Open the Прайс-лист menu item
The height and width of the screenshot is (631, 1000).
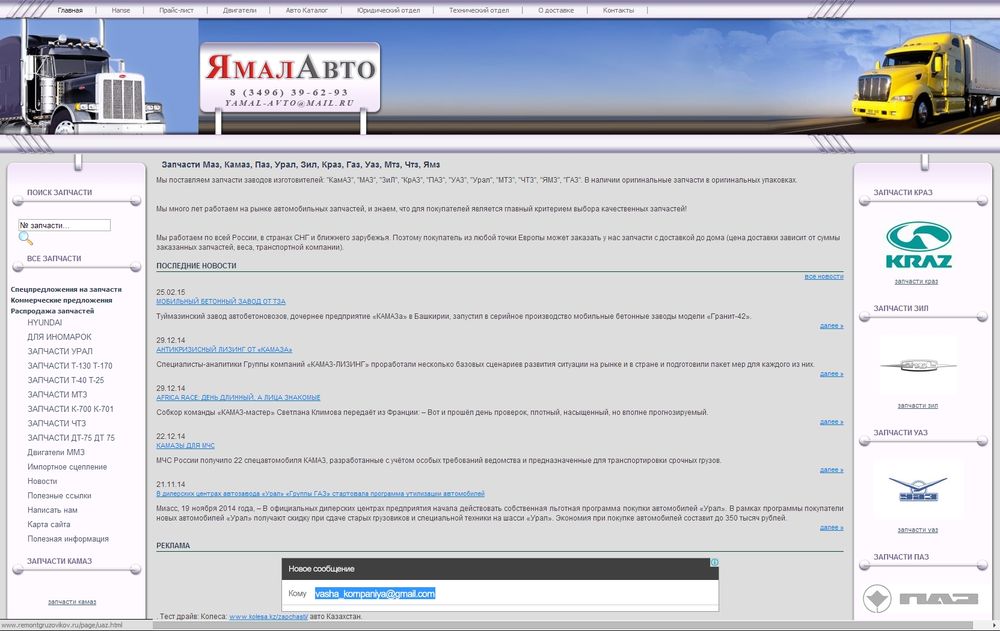pos(177,10)
